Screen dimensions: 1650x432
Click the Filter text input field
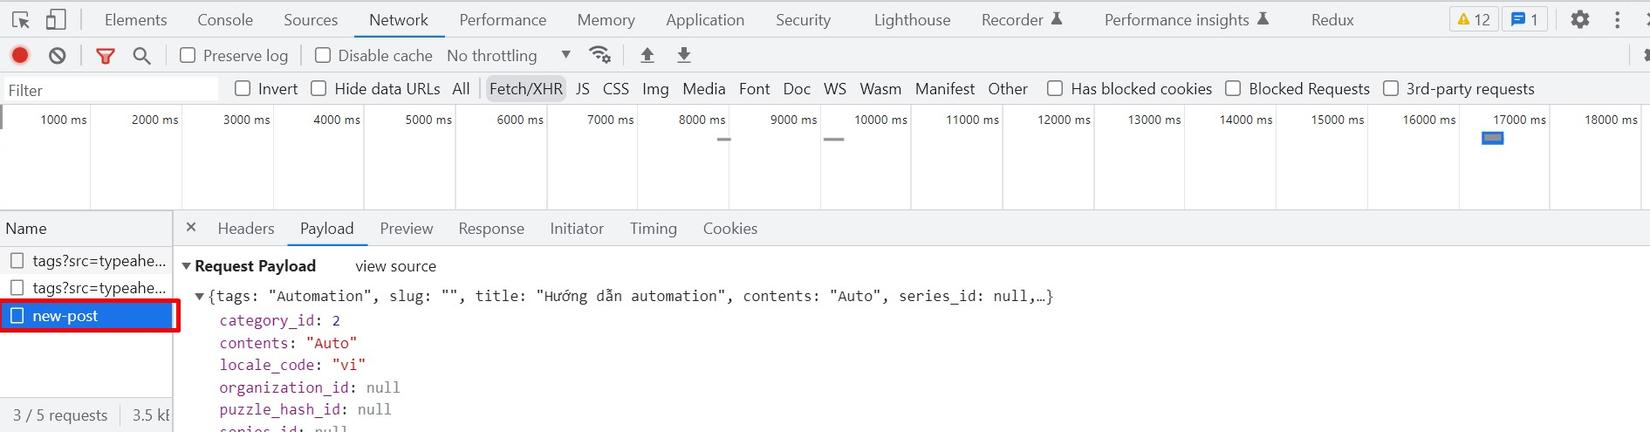point(110,89)
